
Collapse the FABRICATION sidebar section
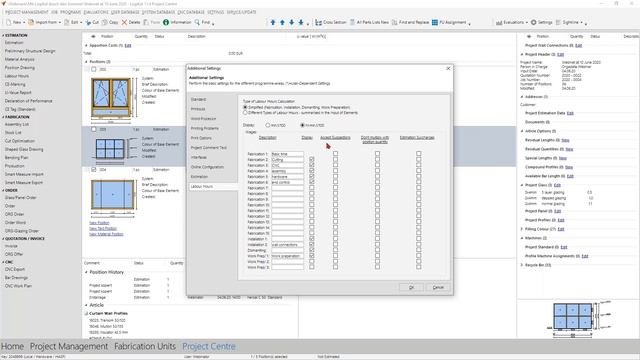[3, 117]
